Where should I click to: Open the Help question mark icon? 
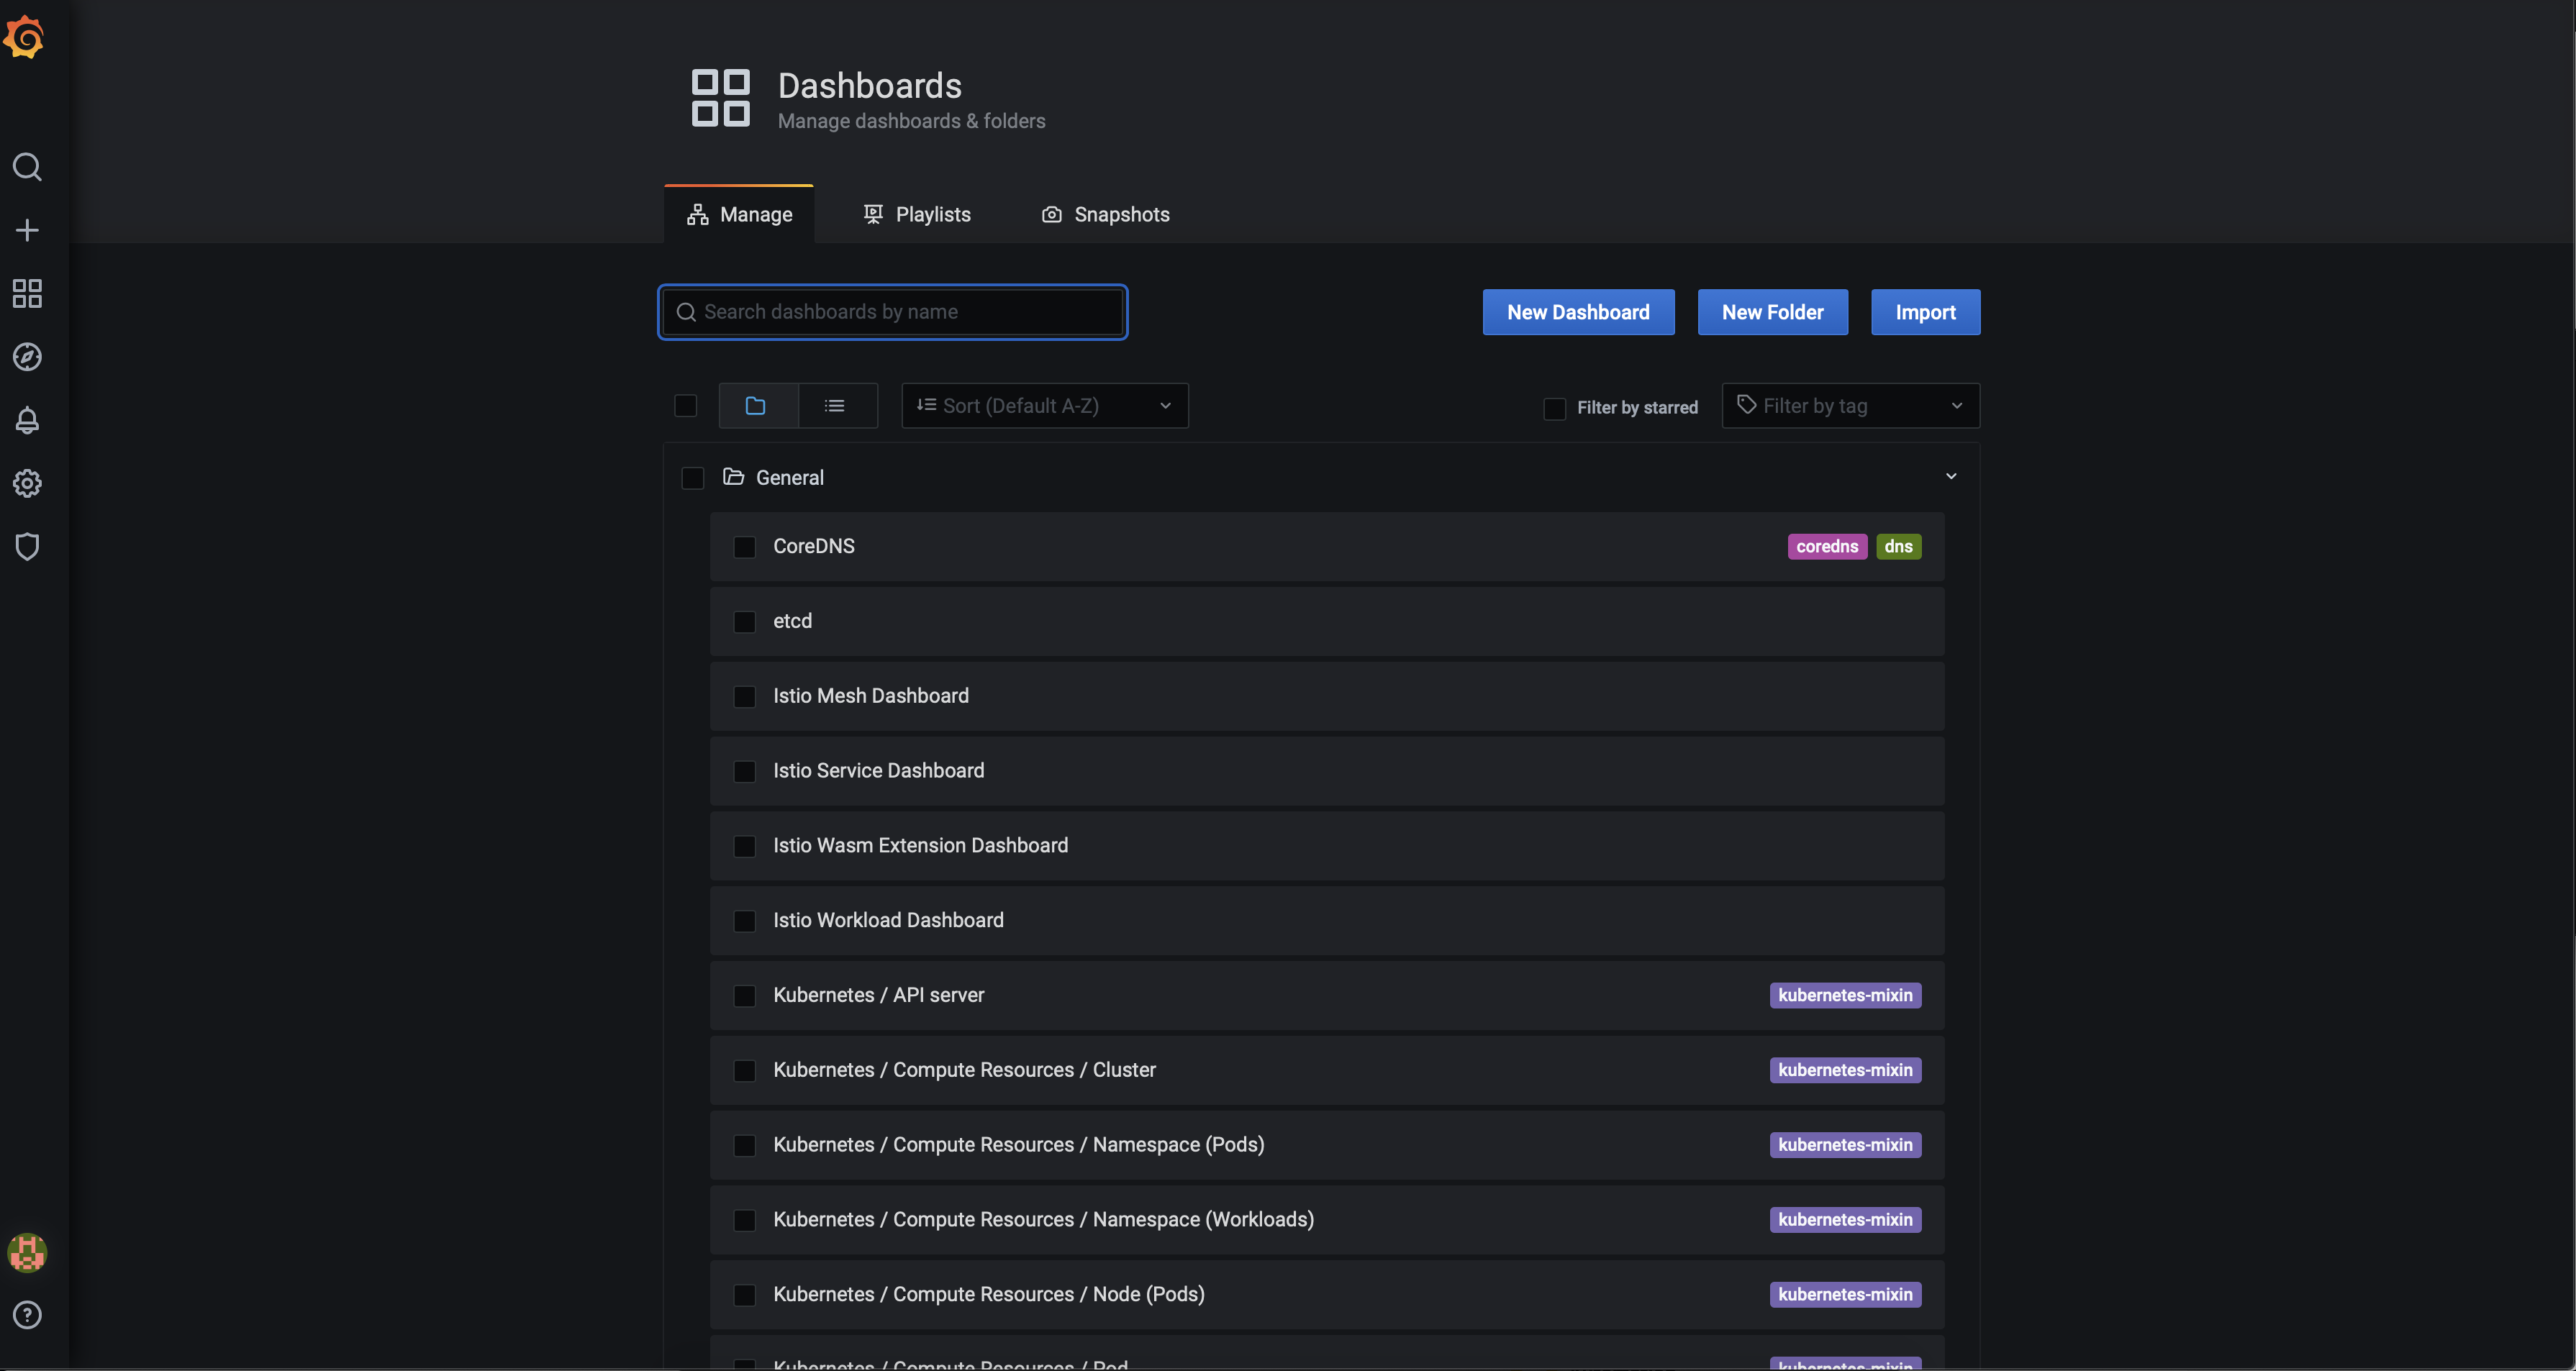tap(27, 1315)
